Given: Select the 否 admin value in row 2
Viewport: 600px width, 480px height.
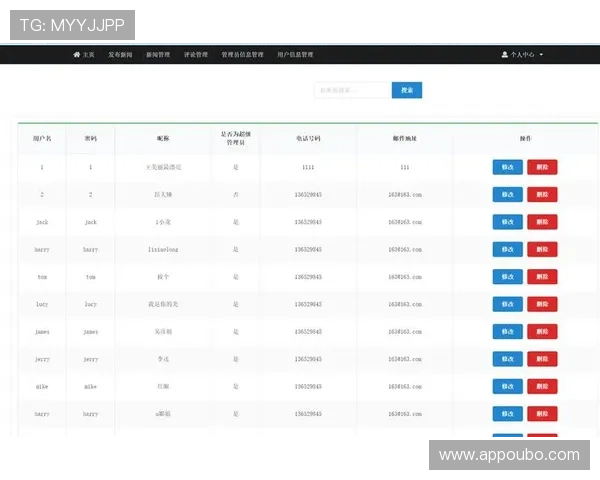Looking at the screenshot, I should pyautogui.click(x=236, y=194).
